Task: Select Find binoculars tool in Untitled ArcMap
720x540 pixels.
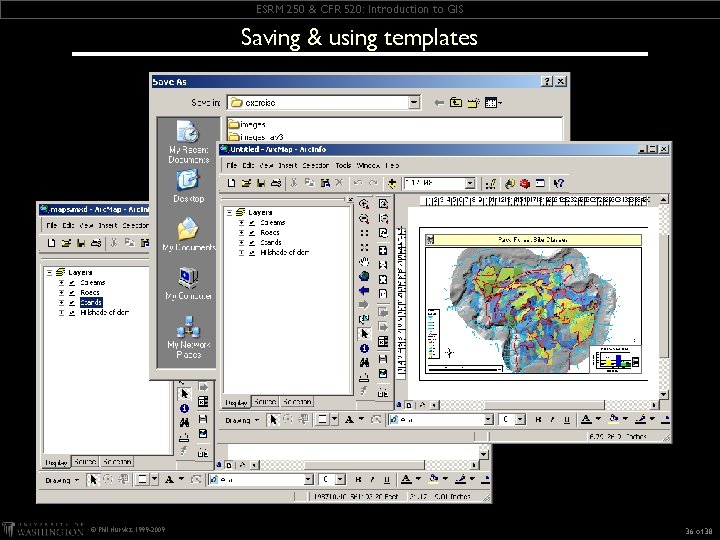Action: (364, 363)
